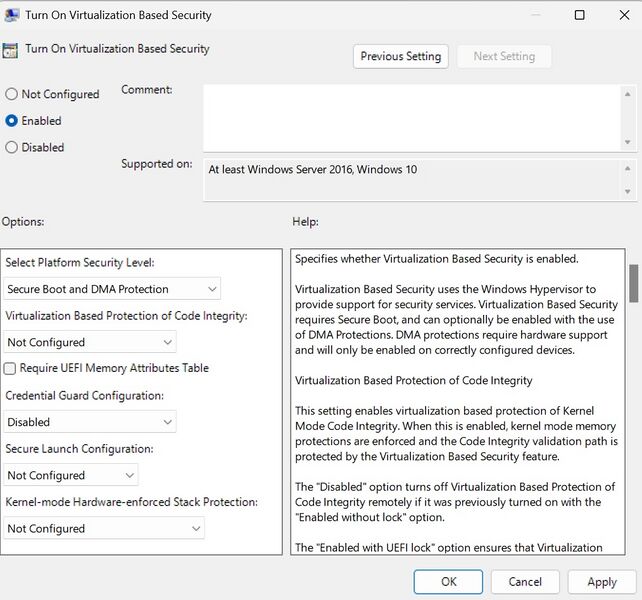Open Kernel-mode Hardware-enforced Stack Protection dropdown
The width and height of the screenshot is (642, 600).
pos(104,528)
